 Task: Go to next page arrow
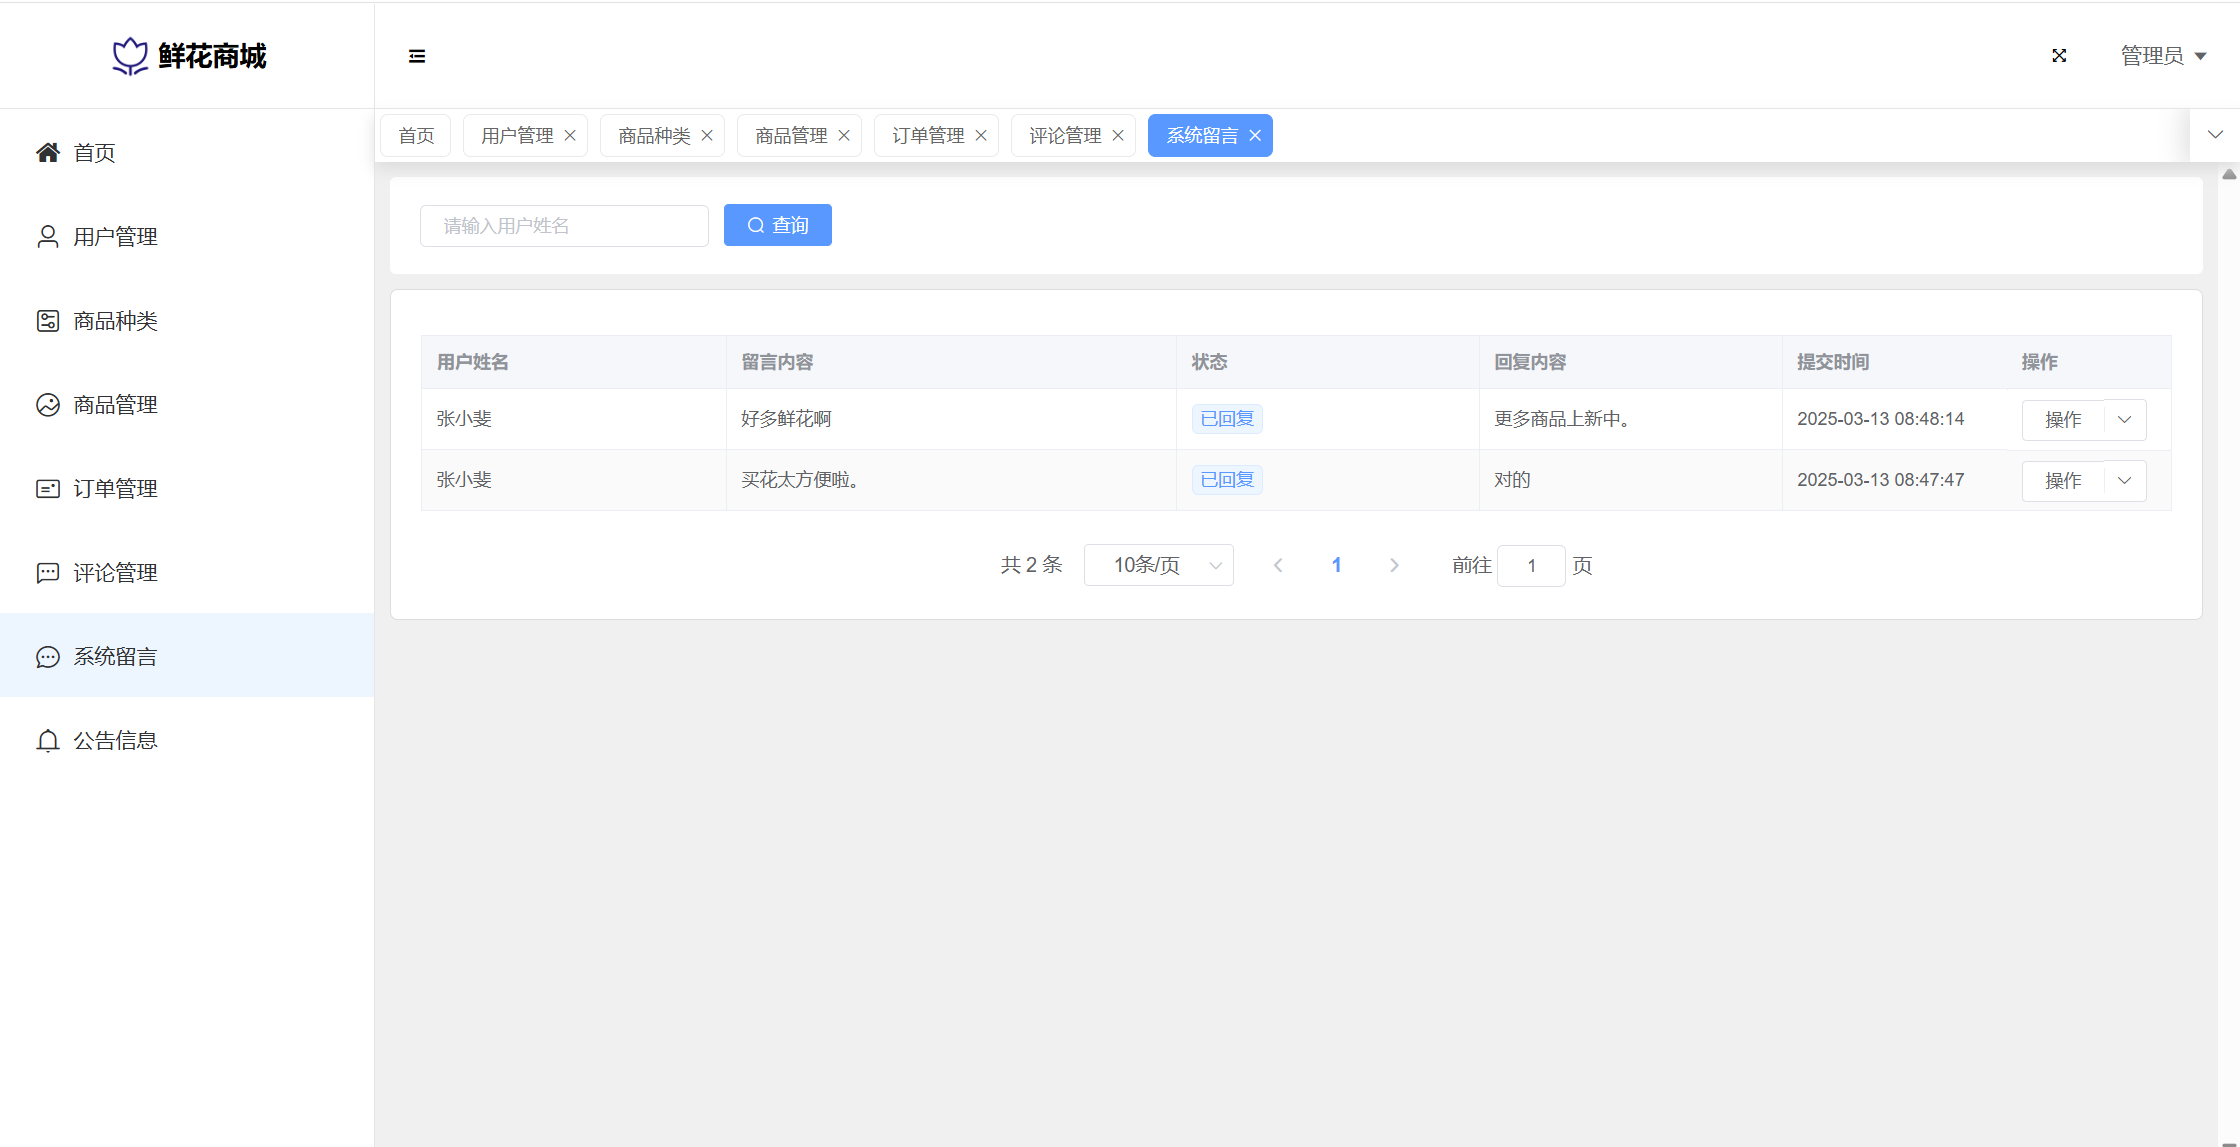1394,565
